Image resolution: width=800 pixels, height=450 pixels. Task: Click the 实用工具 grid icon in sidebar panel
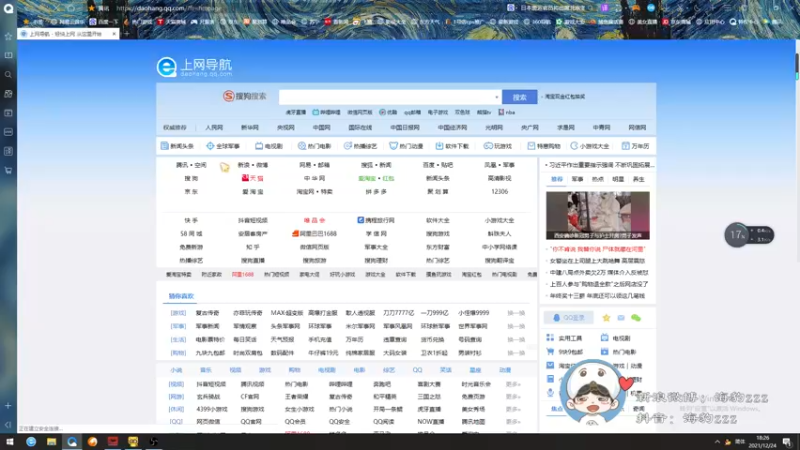tap(550, 338)
